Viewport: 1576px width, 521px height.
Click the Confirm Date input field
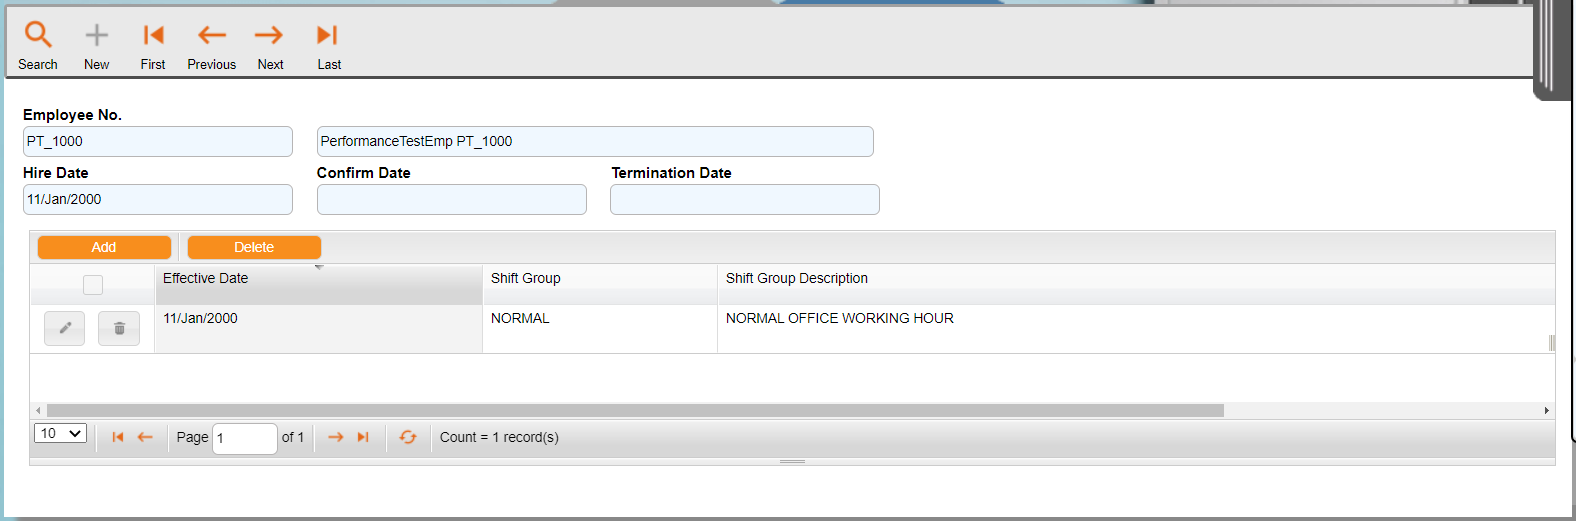point(451,199)
